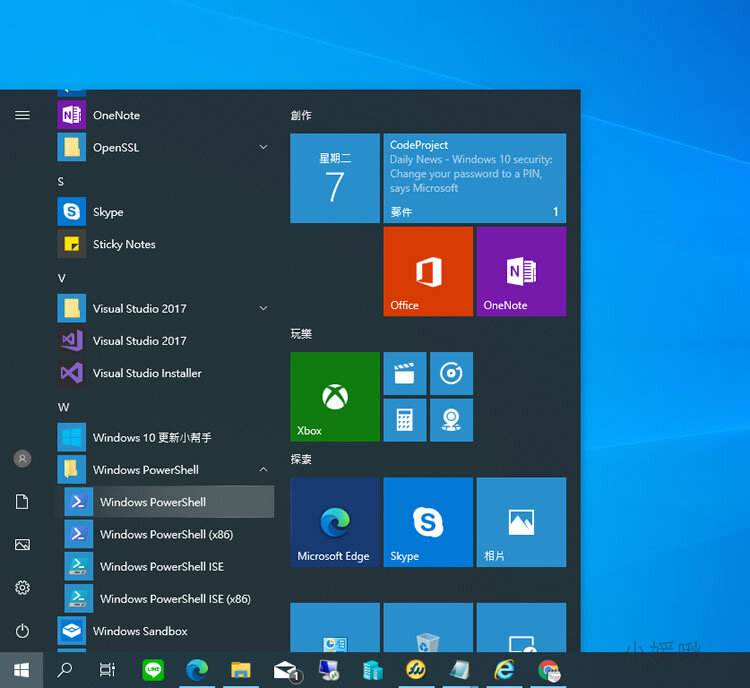Screen dimensions: 750x688
Task: Open the CodeProject mail tile
Action: click(x=474, y=178)
